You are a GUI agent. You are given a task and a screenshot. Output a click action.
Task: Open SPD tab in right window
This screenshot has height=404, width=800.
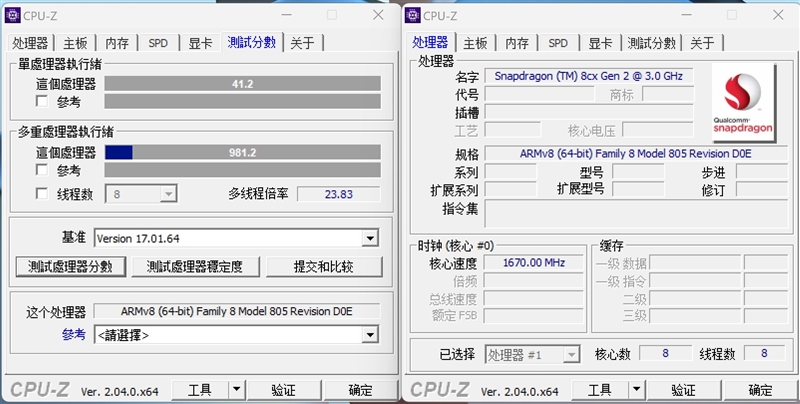coord(558,43)
